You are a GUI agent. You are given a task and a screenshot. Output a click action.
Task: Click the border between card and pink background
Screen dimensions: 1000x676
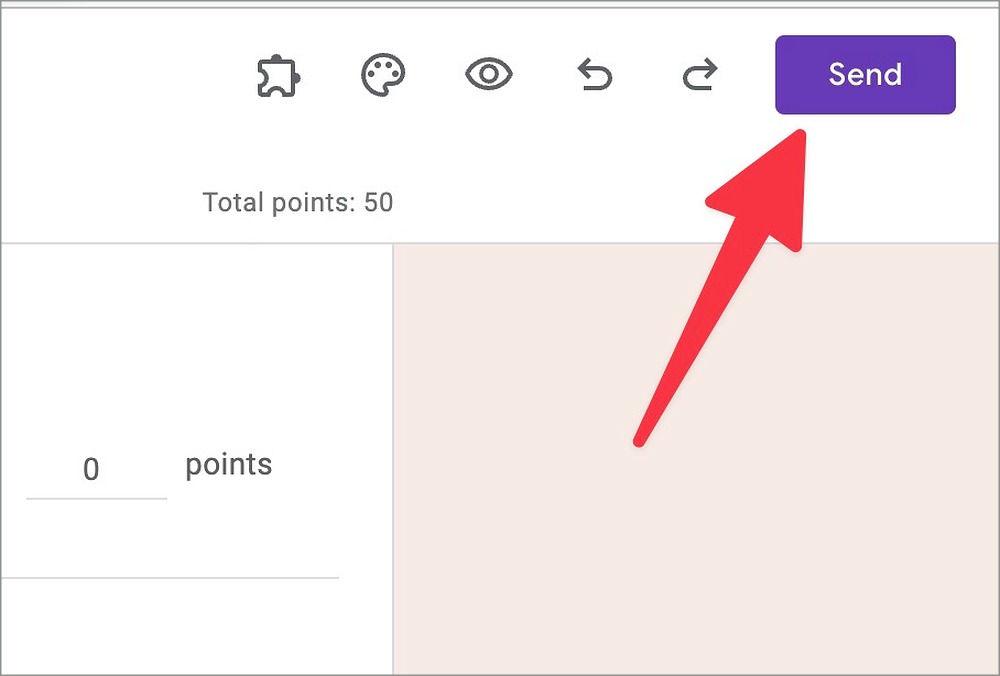click(x=393, y=450)
